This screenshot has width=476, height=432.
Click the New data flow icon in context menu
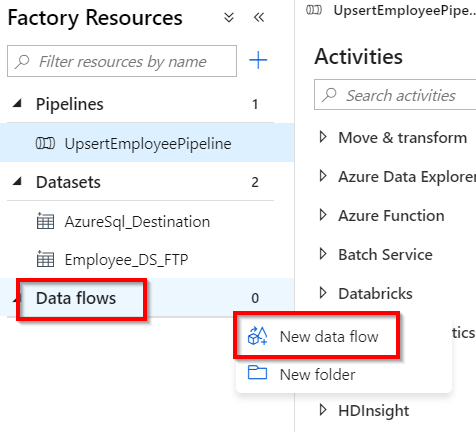(257, 336)
